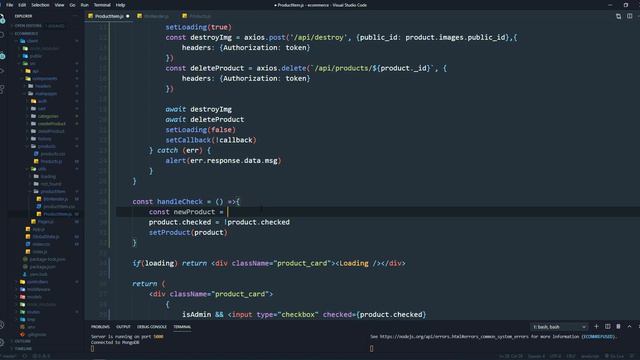The height and width of the screenshot is (360, 640).
Task: Open the Source Control view
Action: [x=2, y=55]
